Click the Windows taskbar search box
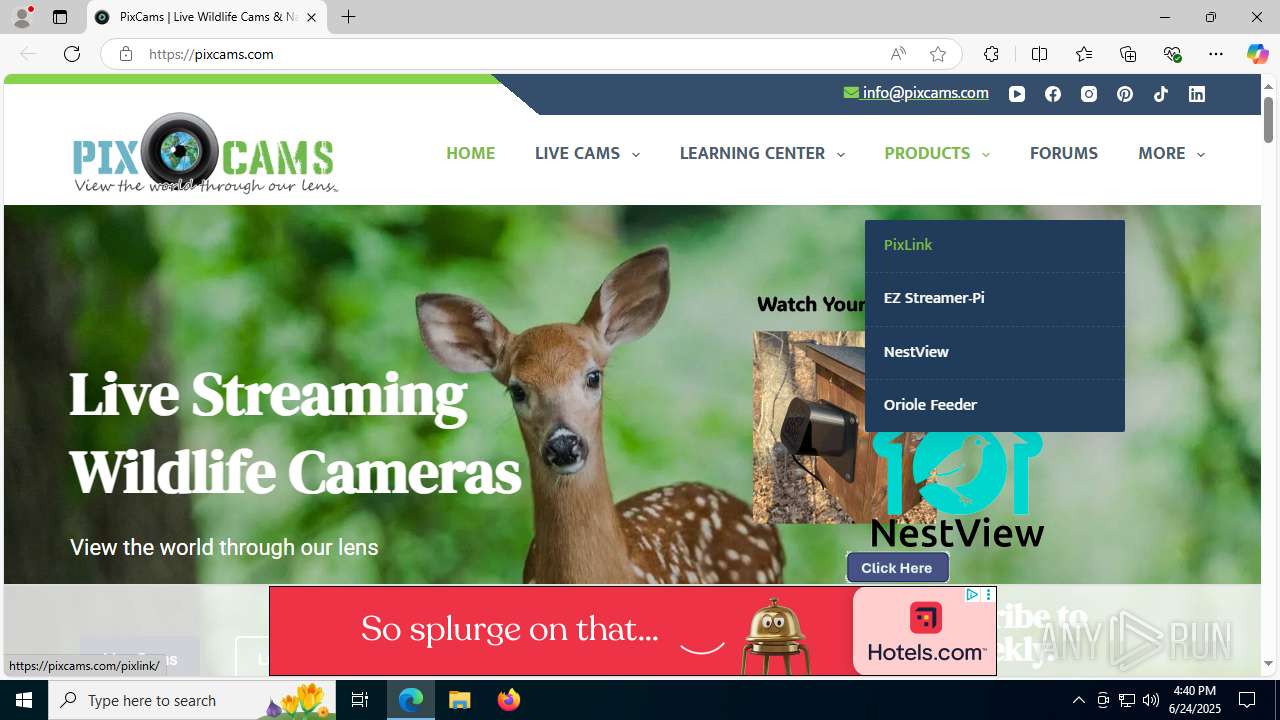 194,700
